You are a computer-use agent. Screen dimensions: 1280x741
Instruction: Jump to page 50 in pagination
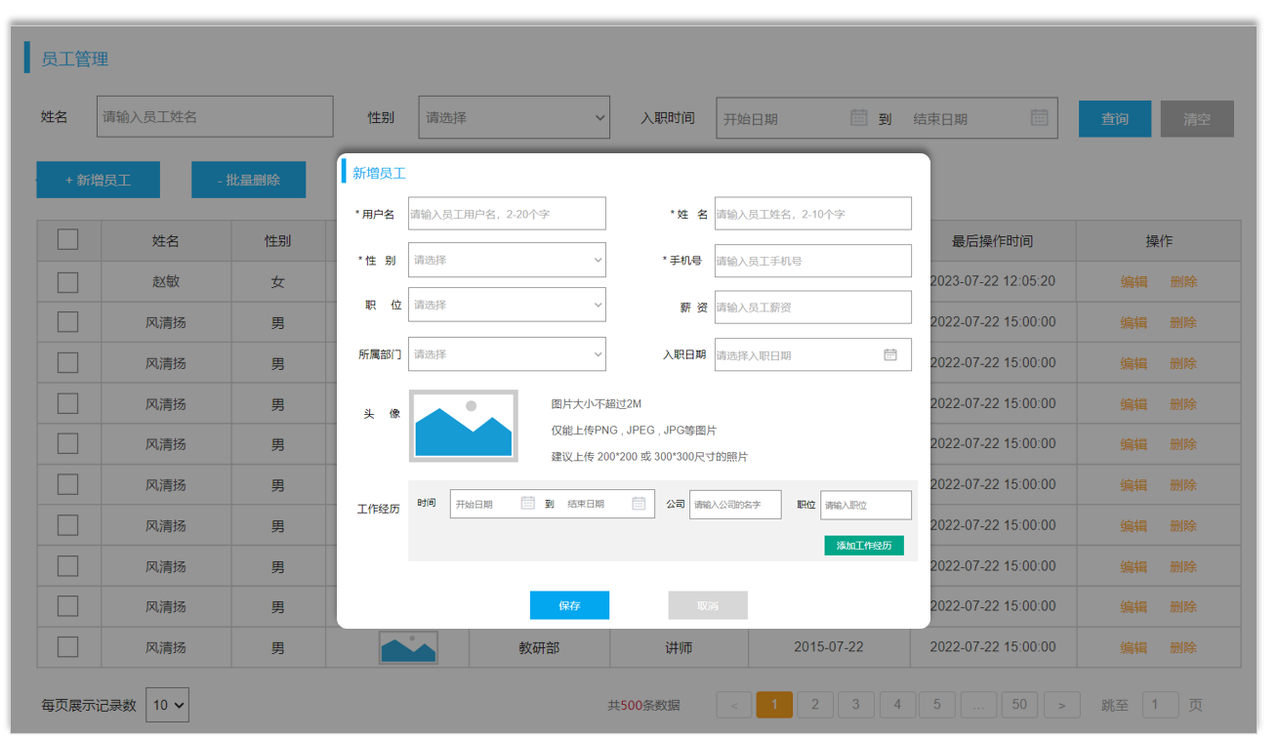point(1019,705)
